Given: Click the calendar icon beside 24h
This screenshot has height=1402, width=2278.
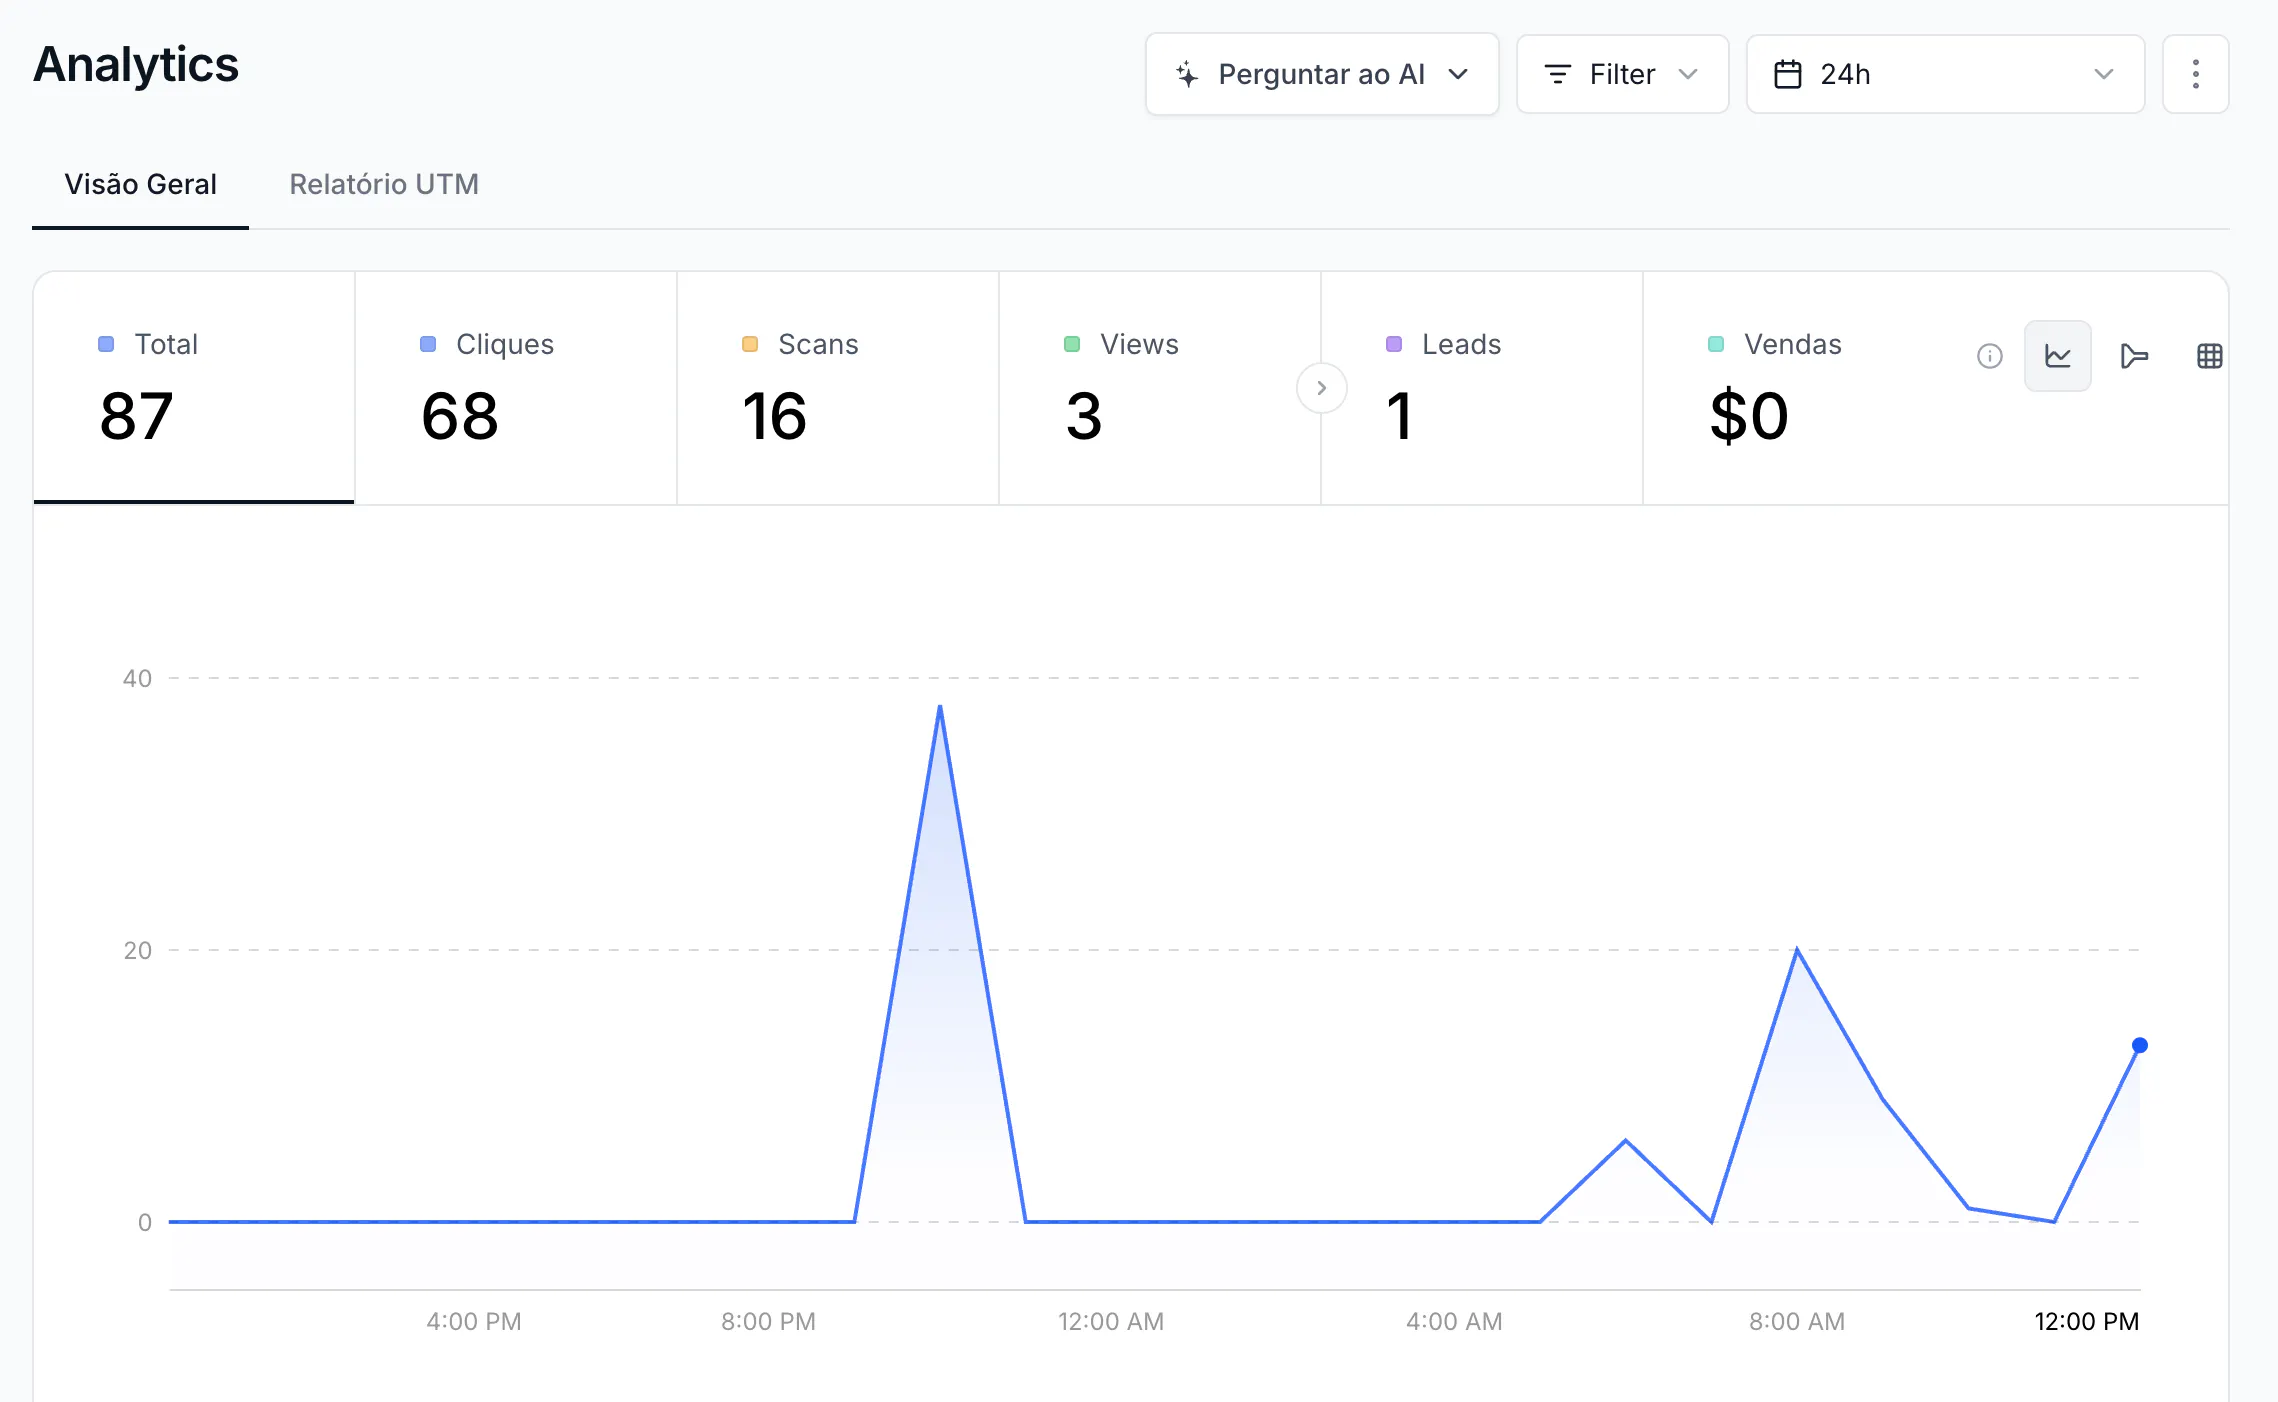Looking at the screenshot, I should (x=1787, y=74).
